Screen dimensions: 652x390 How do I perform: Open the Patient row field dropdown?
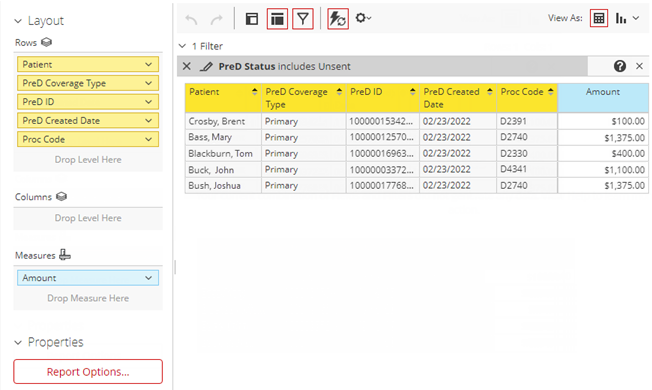point(148,64)
